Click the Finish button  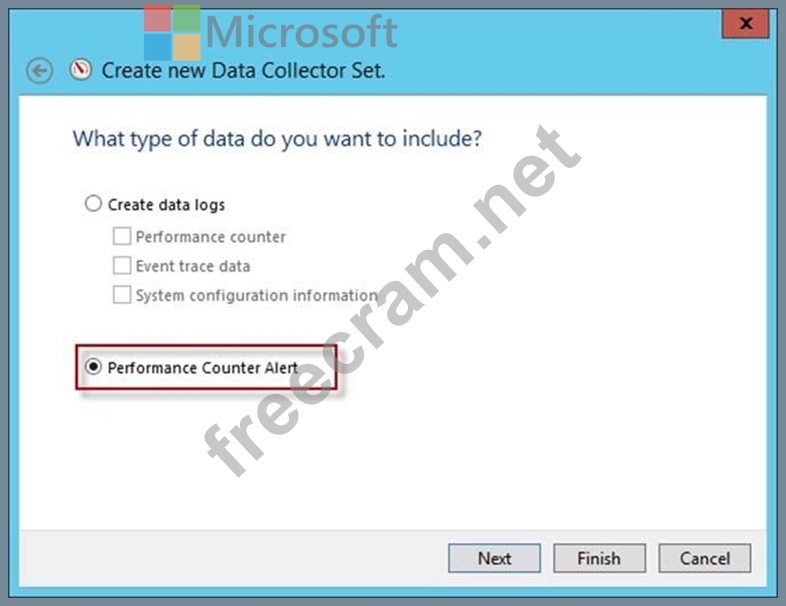point(599,558)
